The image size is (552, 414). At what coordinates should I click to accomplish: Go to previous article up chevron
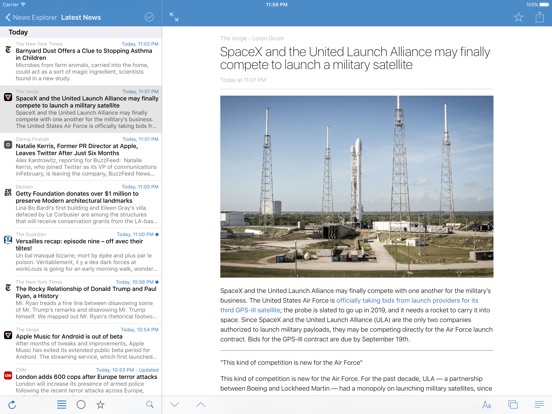pos(201,404)
